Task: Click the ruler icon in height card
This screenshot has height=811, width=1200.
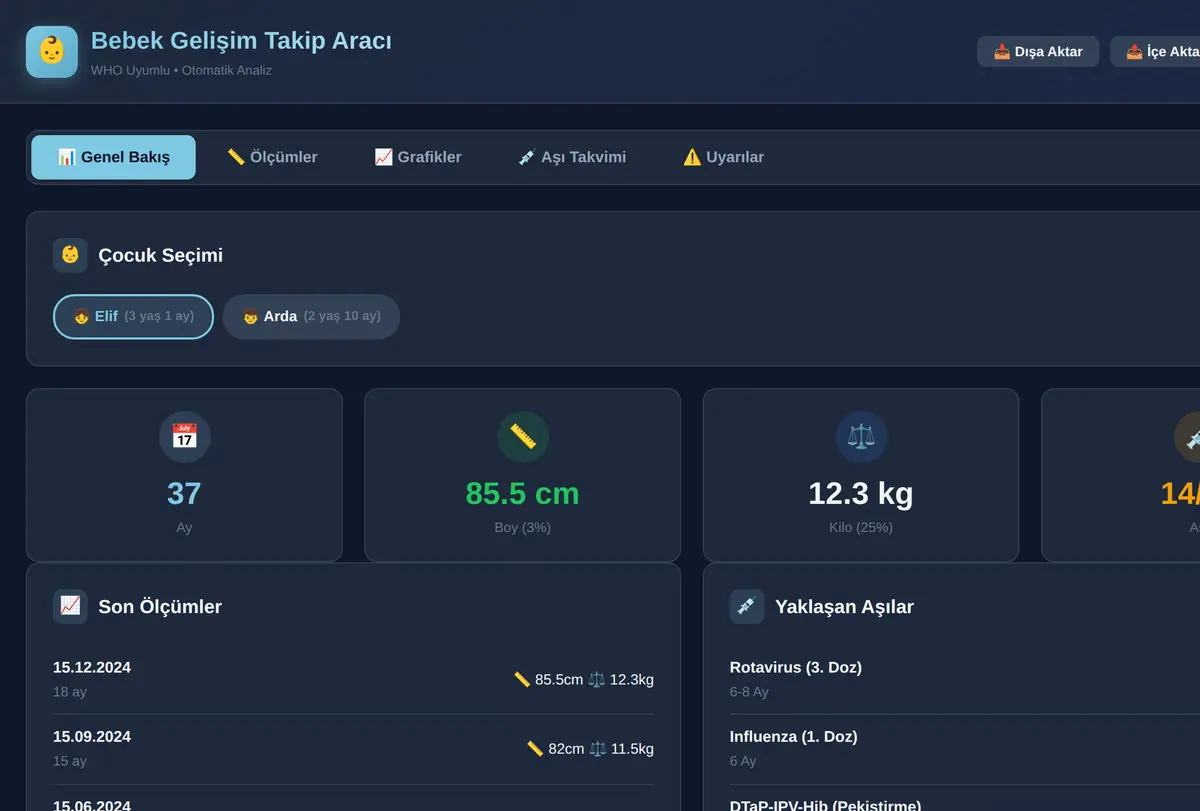Action: (523, 437)
